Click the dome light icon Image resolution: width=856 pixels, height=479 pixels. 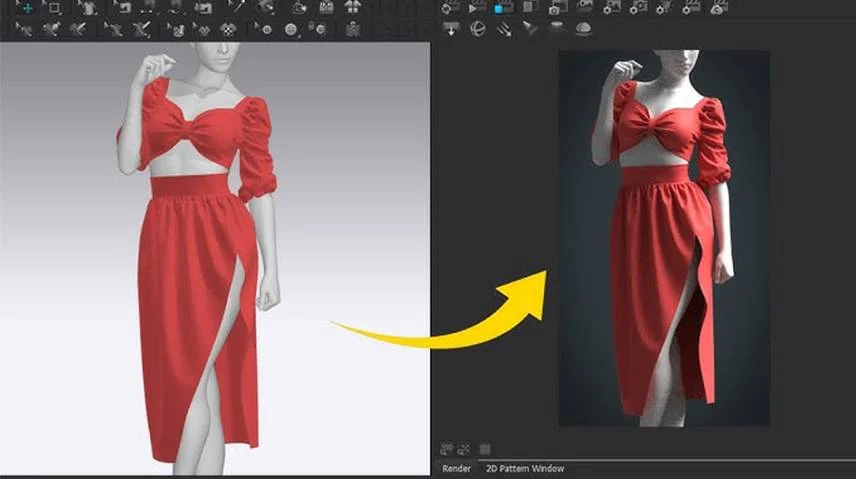pyautogui.click(x=583, y=28)
